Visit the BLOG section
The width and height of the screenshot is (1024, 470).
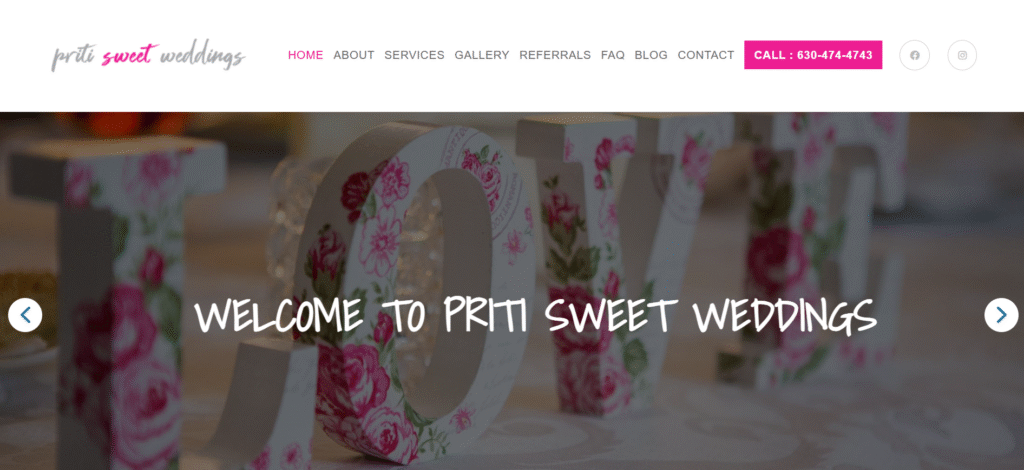point(651,55)
